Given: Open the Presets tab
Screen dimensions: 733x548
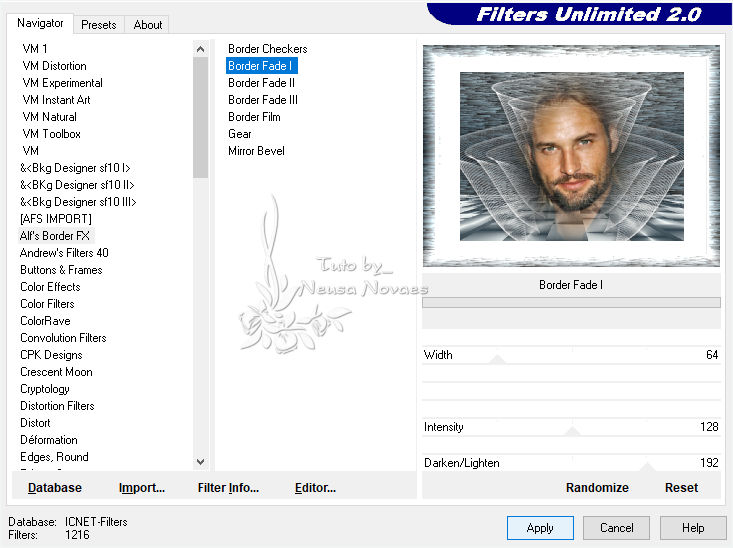Looking at the screenshot, I should tap(99, 25).
